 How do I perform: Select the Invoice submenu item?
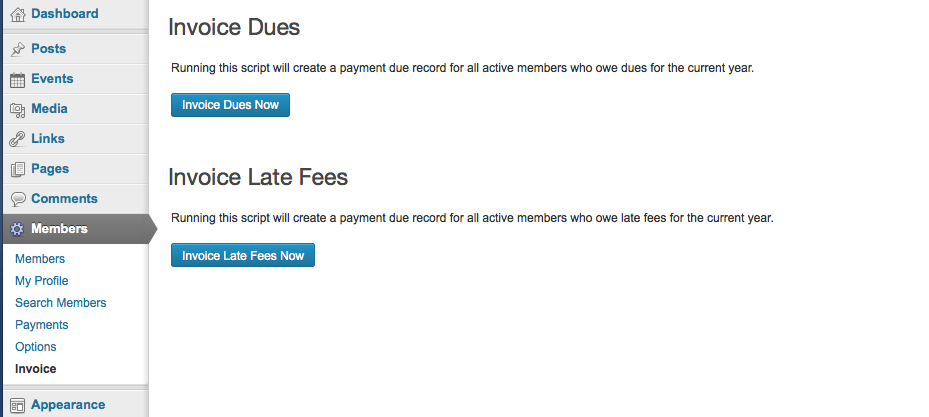(36, 369)
